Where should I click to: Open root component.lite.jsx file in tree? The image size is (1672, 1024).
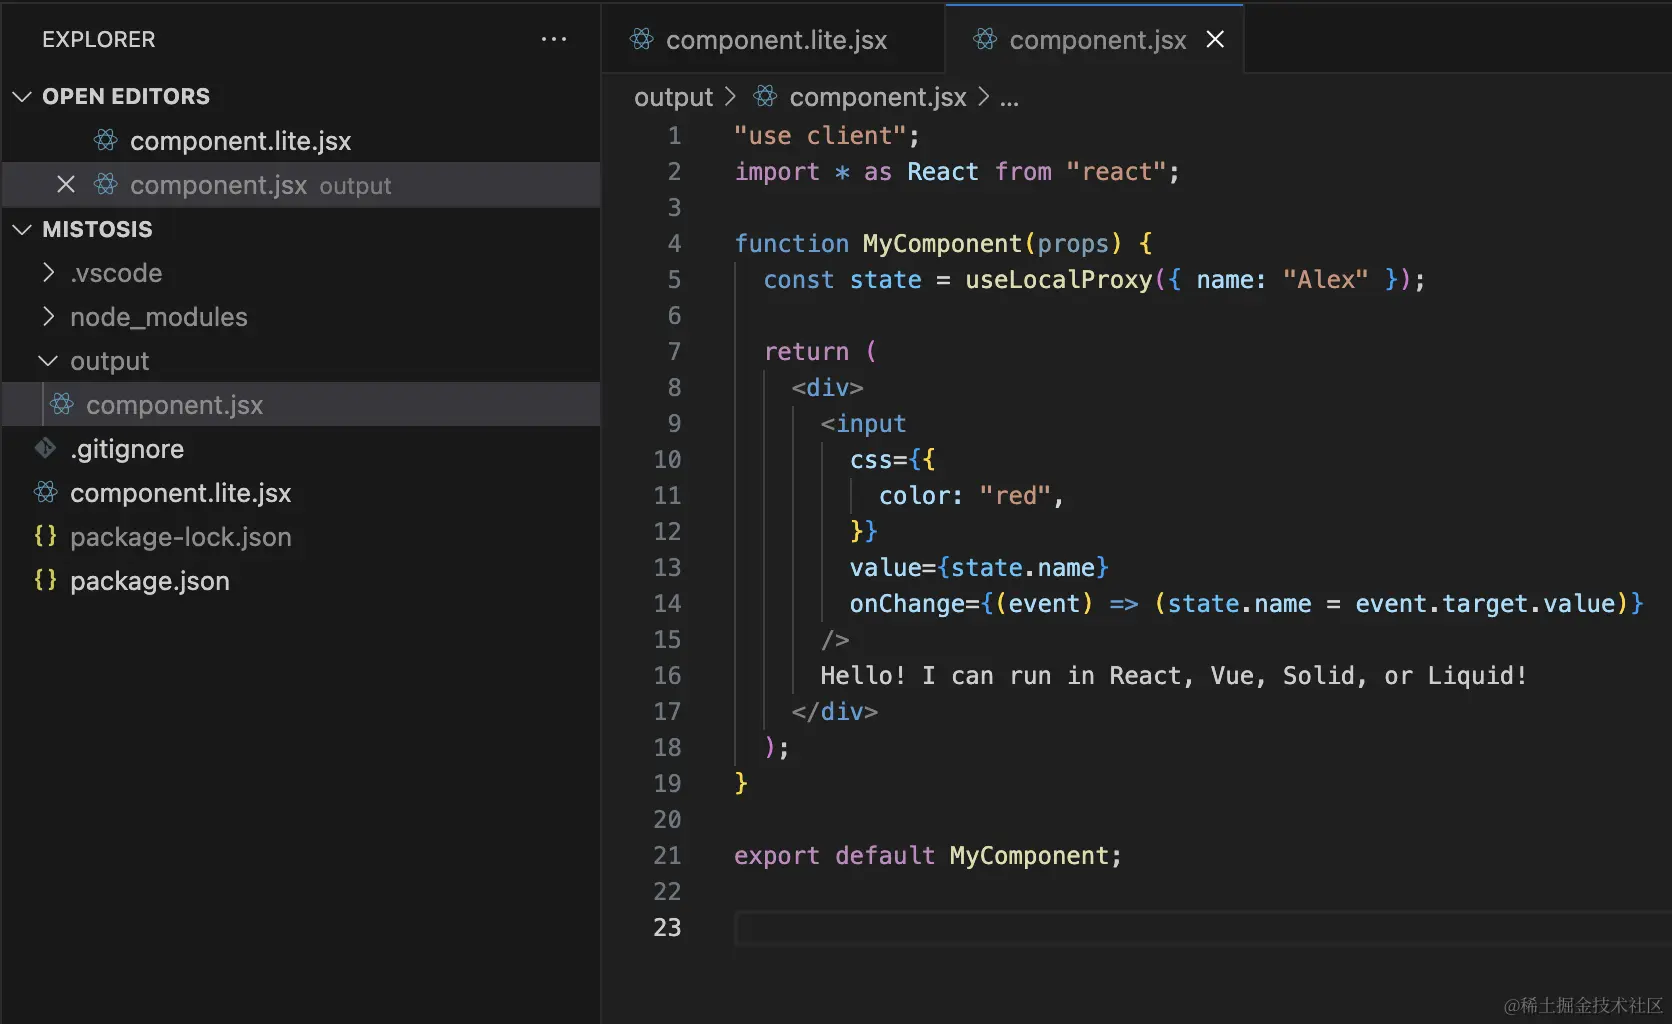[302, 493]
